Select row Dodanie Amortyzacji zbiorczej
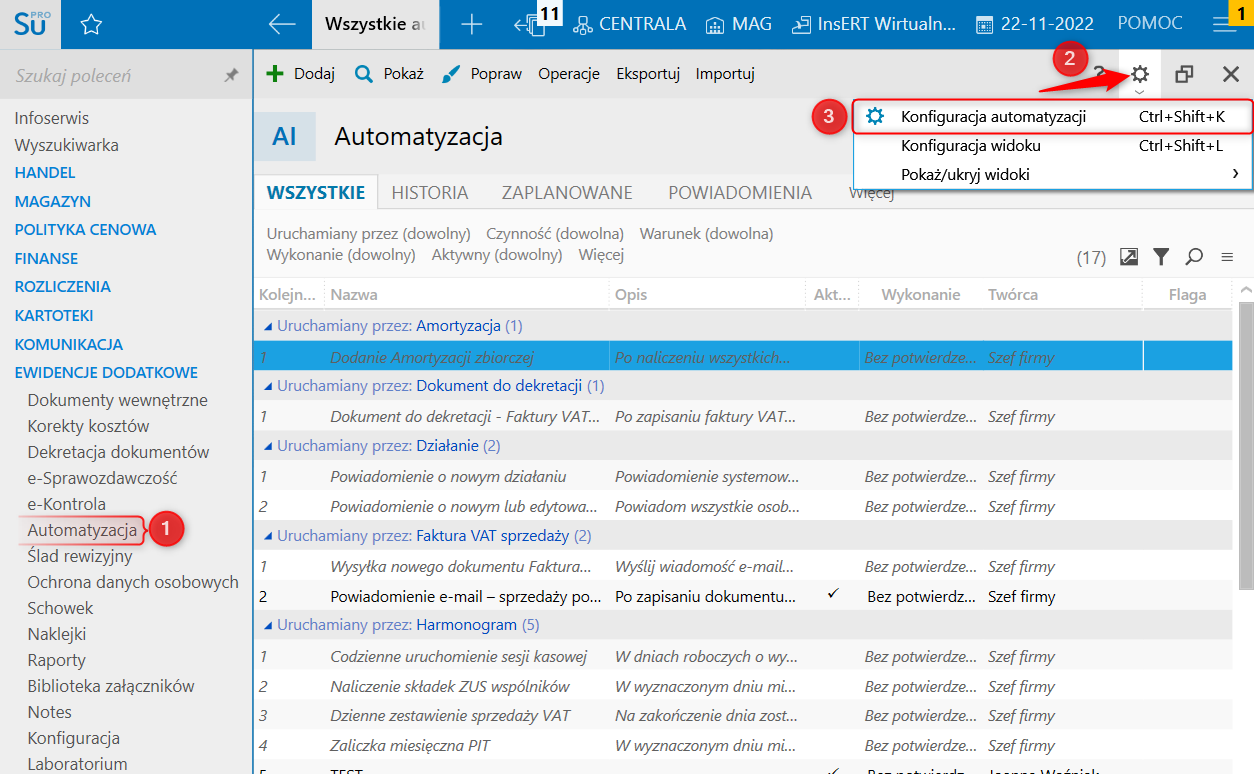This screenshot has height=774, width=1254. 744,356
